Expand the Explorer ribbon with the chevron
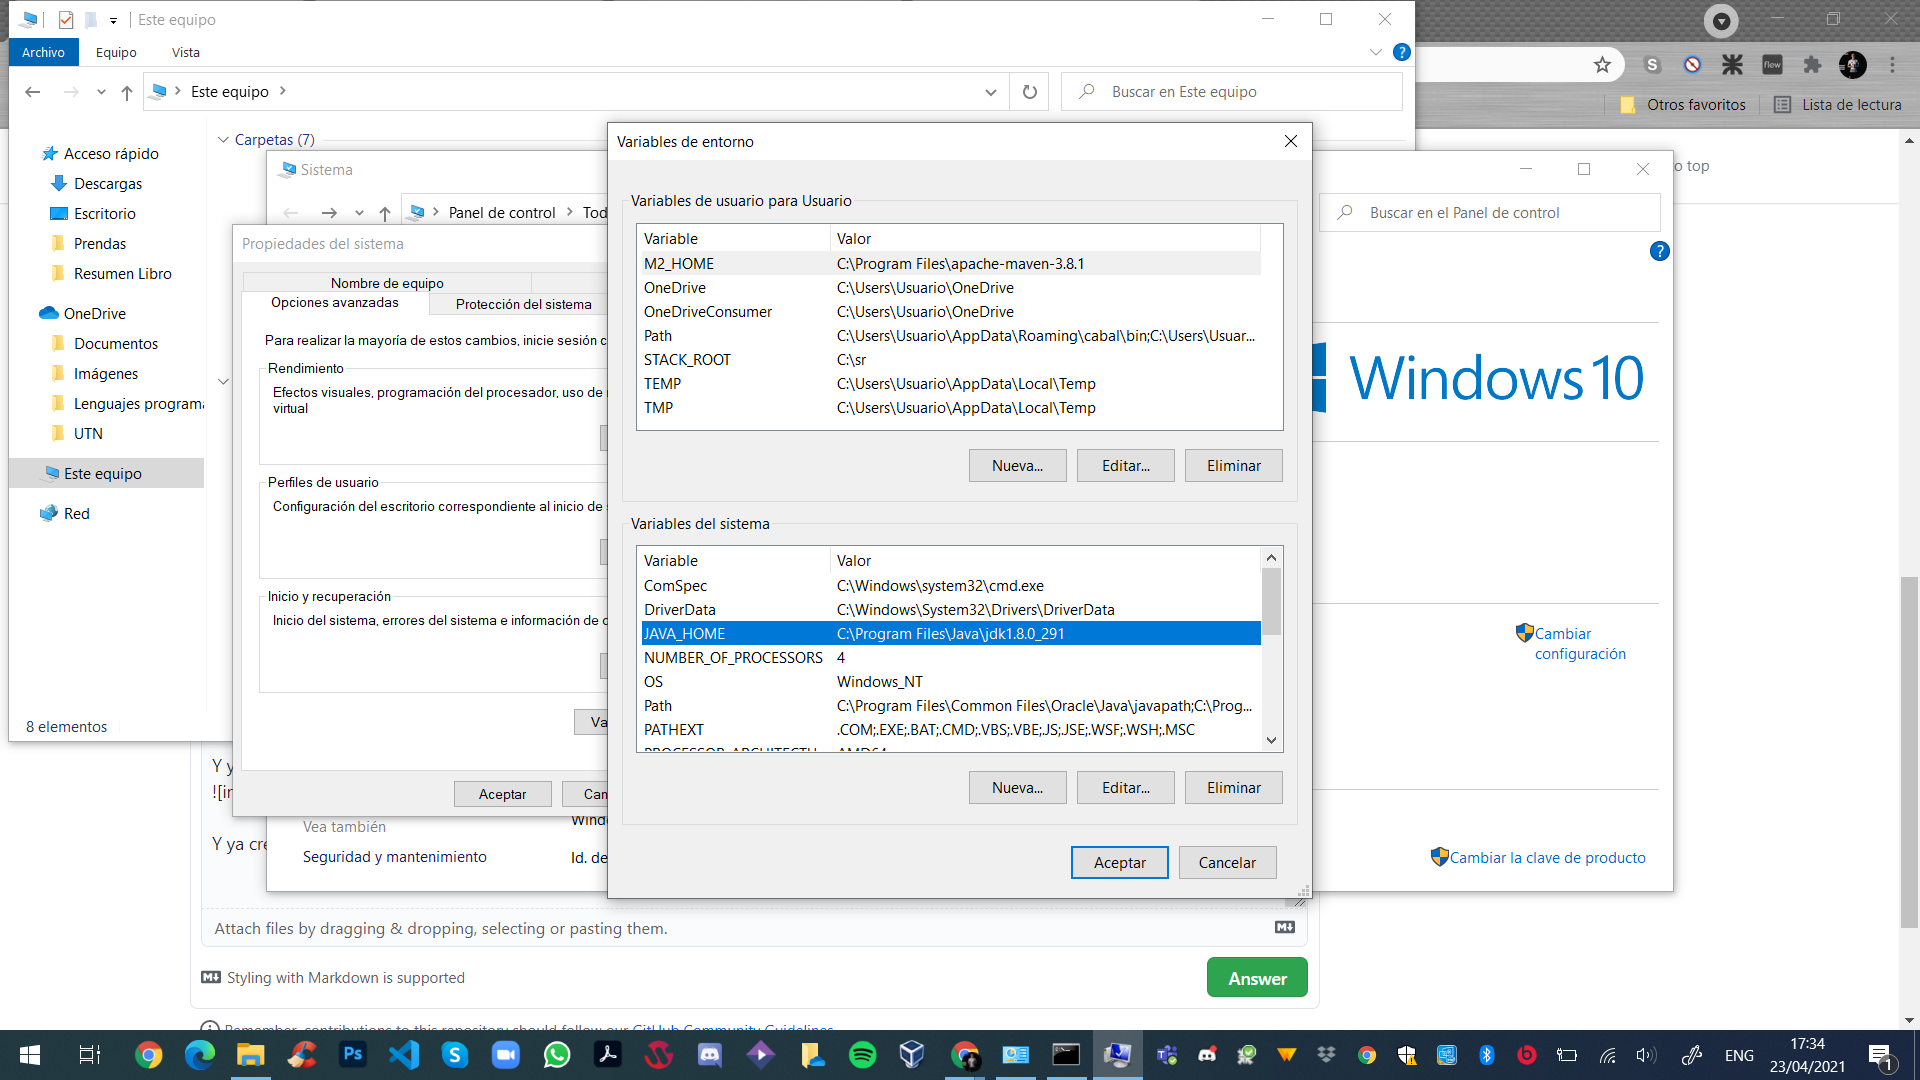The width and height of the screenshot is (1920, 1080). (1376, 52)
